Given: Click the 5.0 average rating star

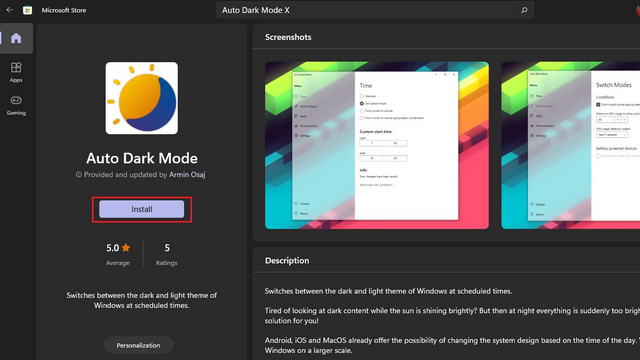Looking at the screenshot, I should point(126,248).
